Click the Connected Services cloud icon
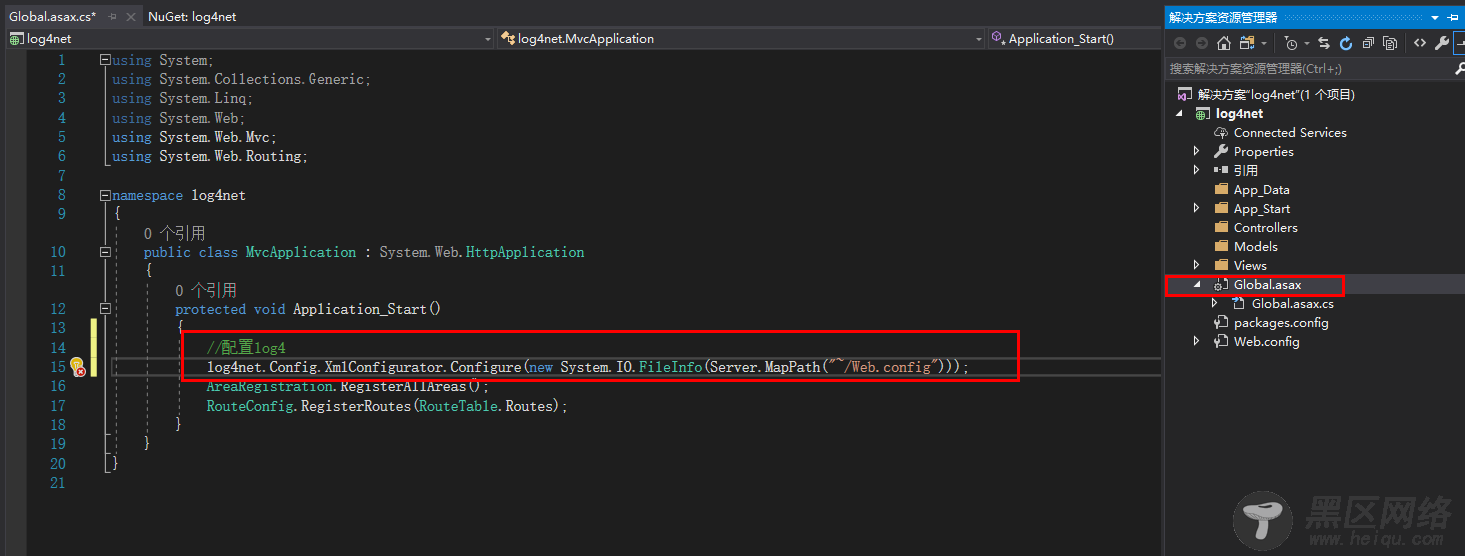1465x556 pixels. pos(1221,132)
